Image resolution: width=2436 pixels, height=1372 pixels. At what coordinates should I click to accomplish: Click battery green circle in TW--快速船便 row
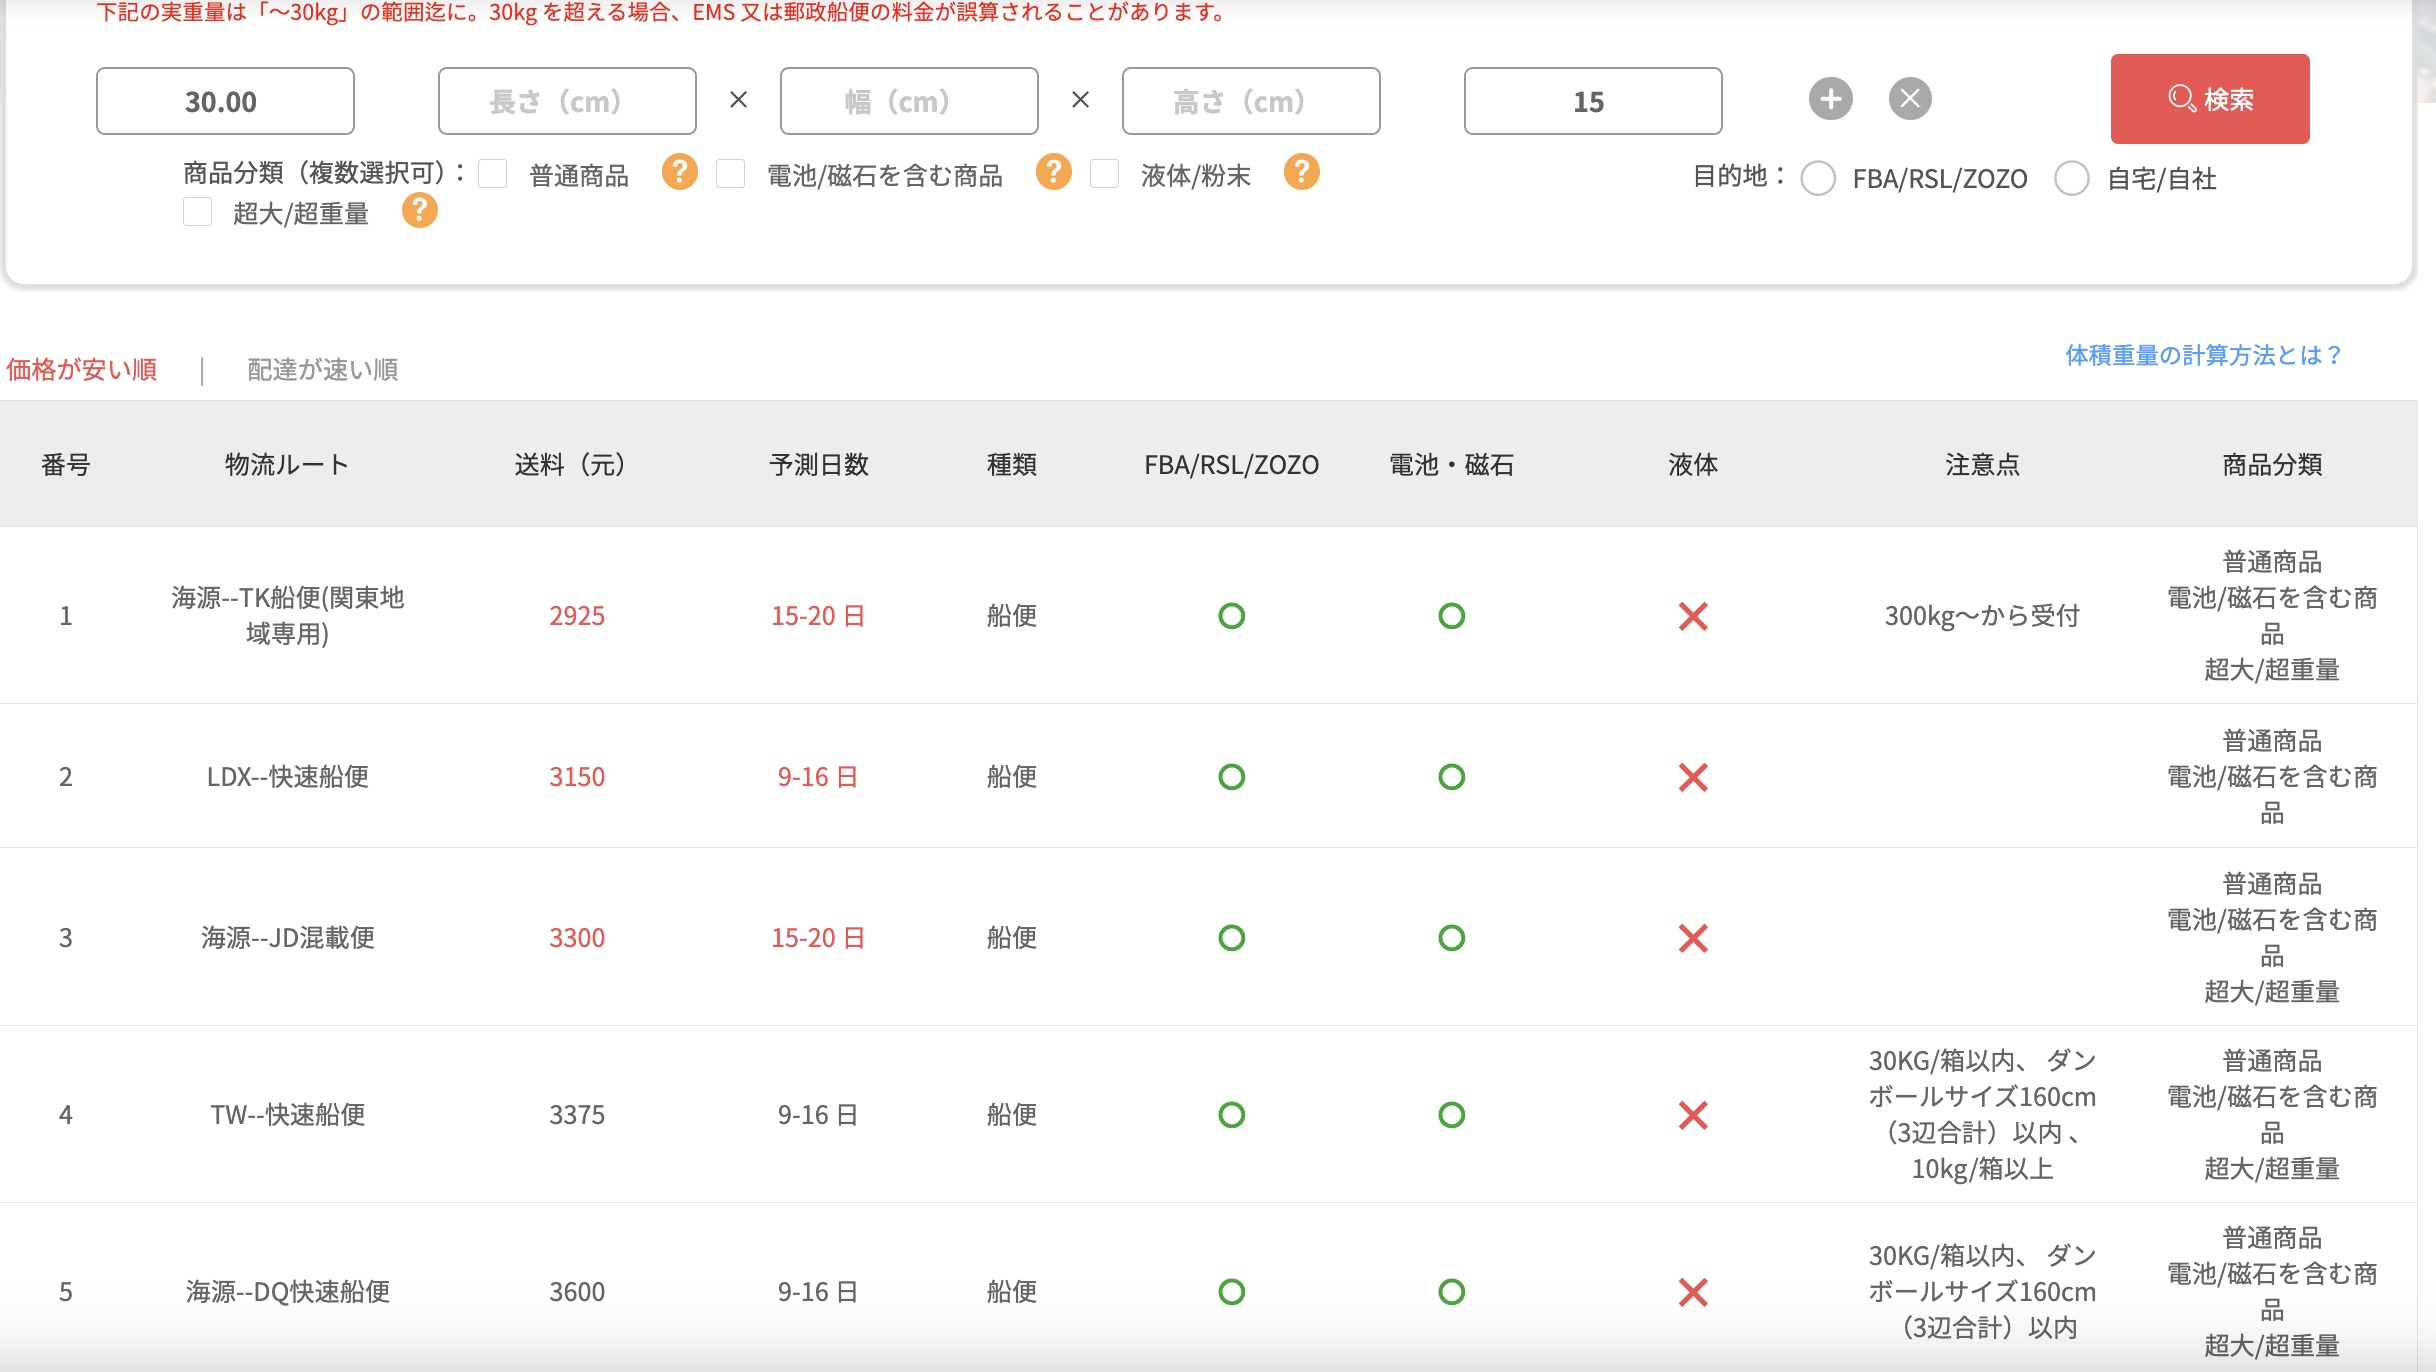(1451, 1115)
